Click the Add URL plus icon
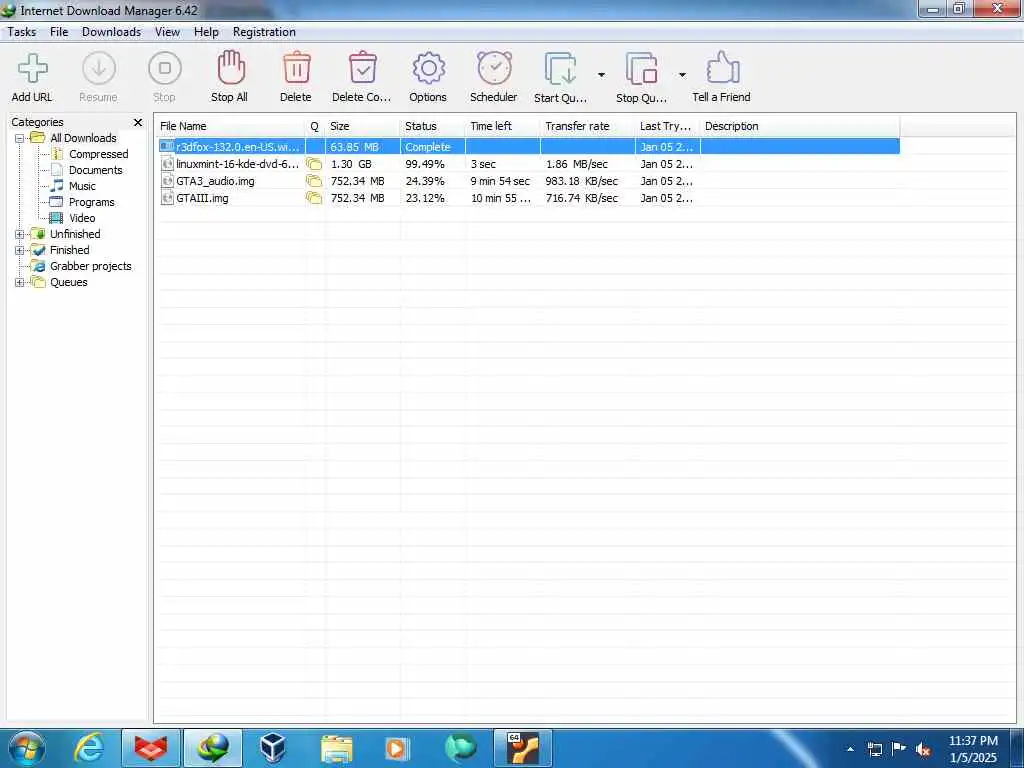Screen dimensions: 1024x768 [x=32, y=69]
